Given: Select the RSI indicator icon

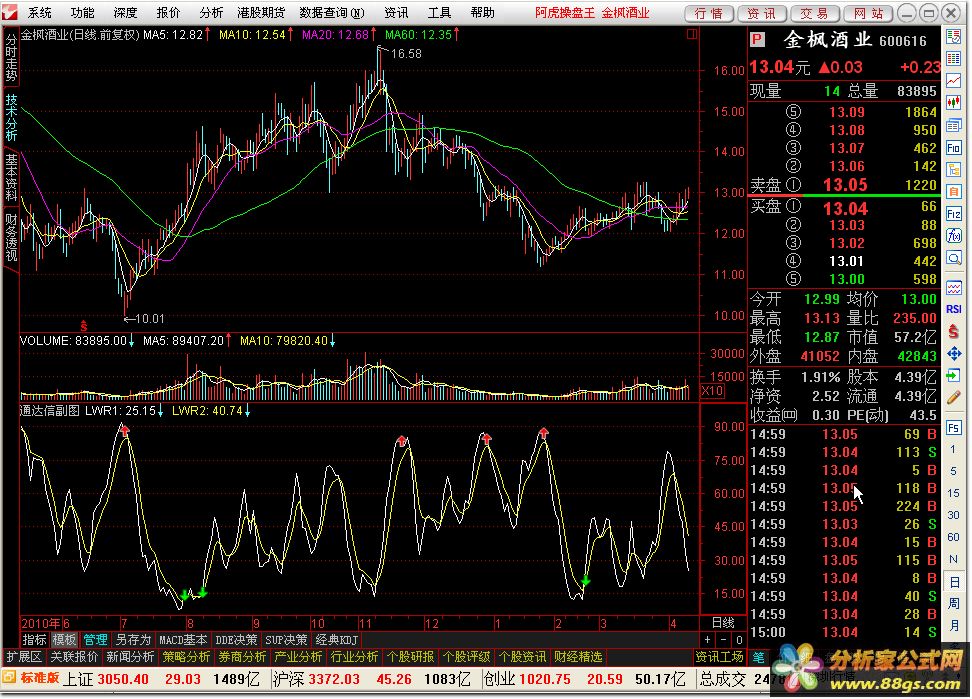Looking at the screenshot, I should (953, 309).
